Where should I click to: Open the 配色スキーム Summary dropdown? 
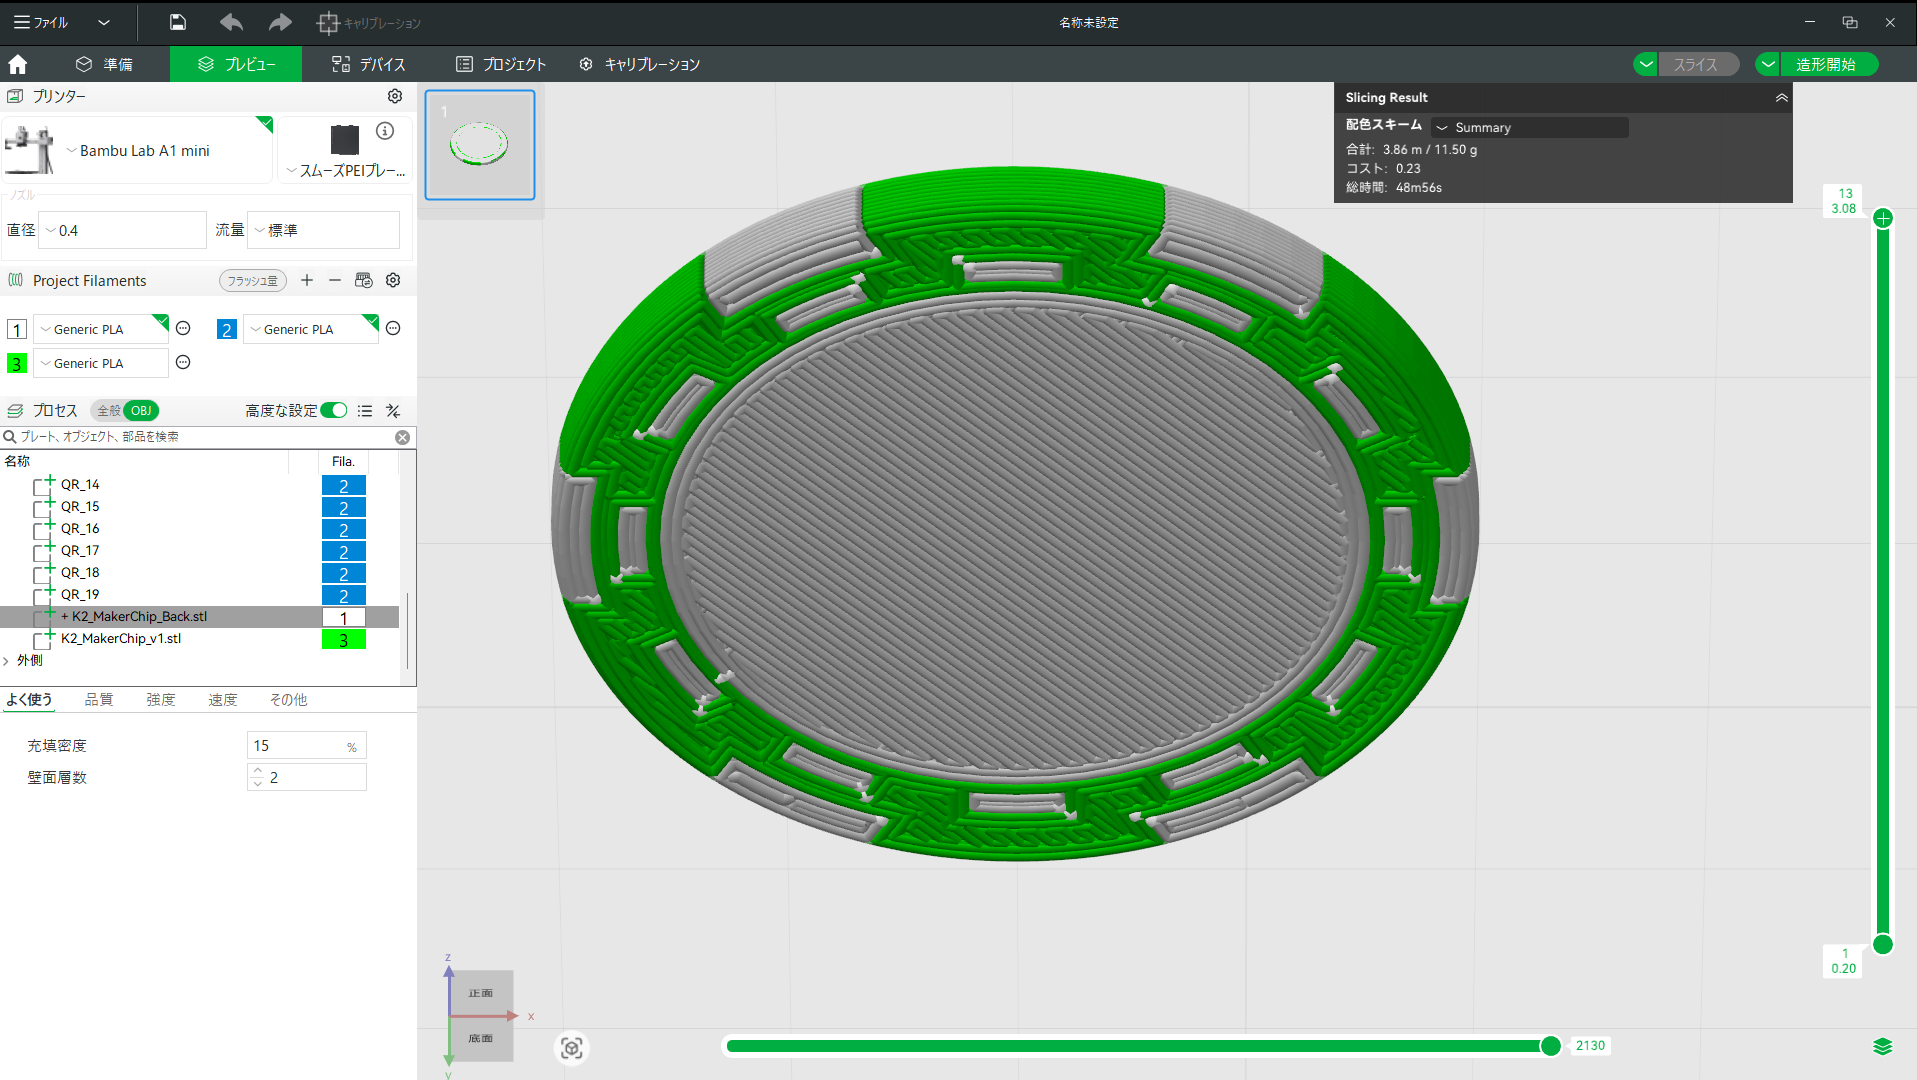click(1529, 127)
